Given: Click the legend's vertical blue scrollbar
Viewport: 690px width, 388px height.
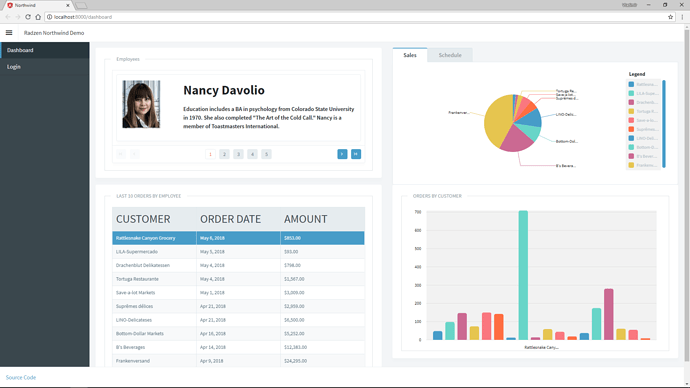Looking at the screenshot, I should [664, 124].
